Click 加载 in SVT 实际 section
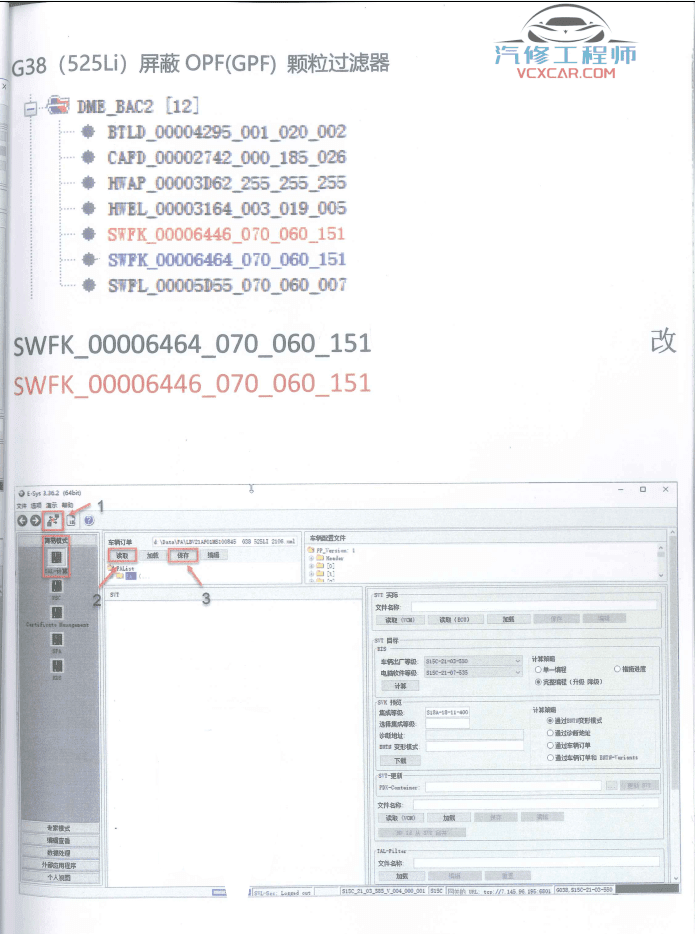The height and width of the screenshot is (934, 695). point(508,619)
